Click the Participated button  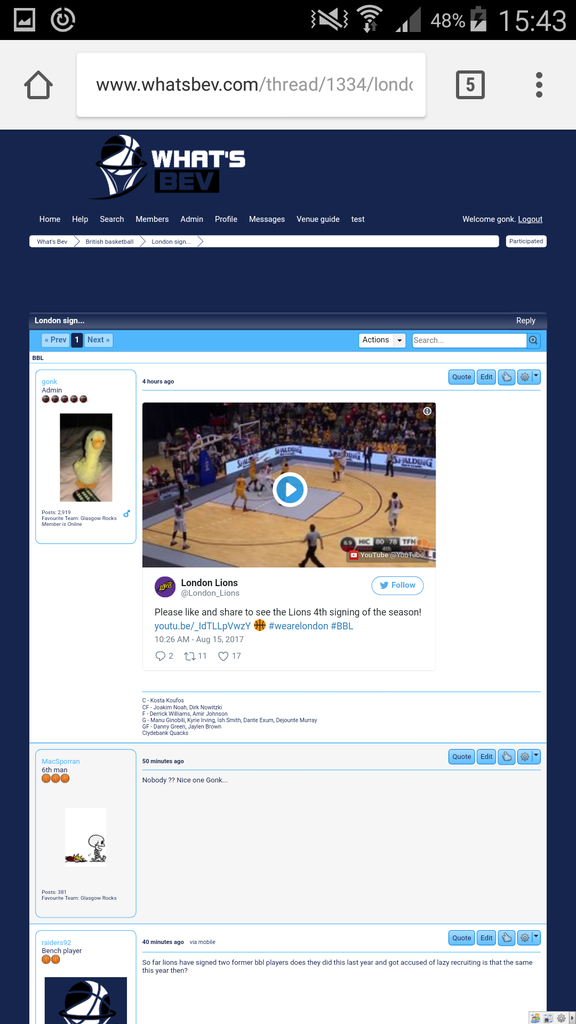(526, 241)
